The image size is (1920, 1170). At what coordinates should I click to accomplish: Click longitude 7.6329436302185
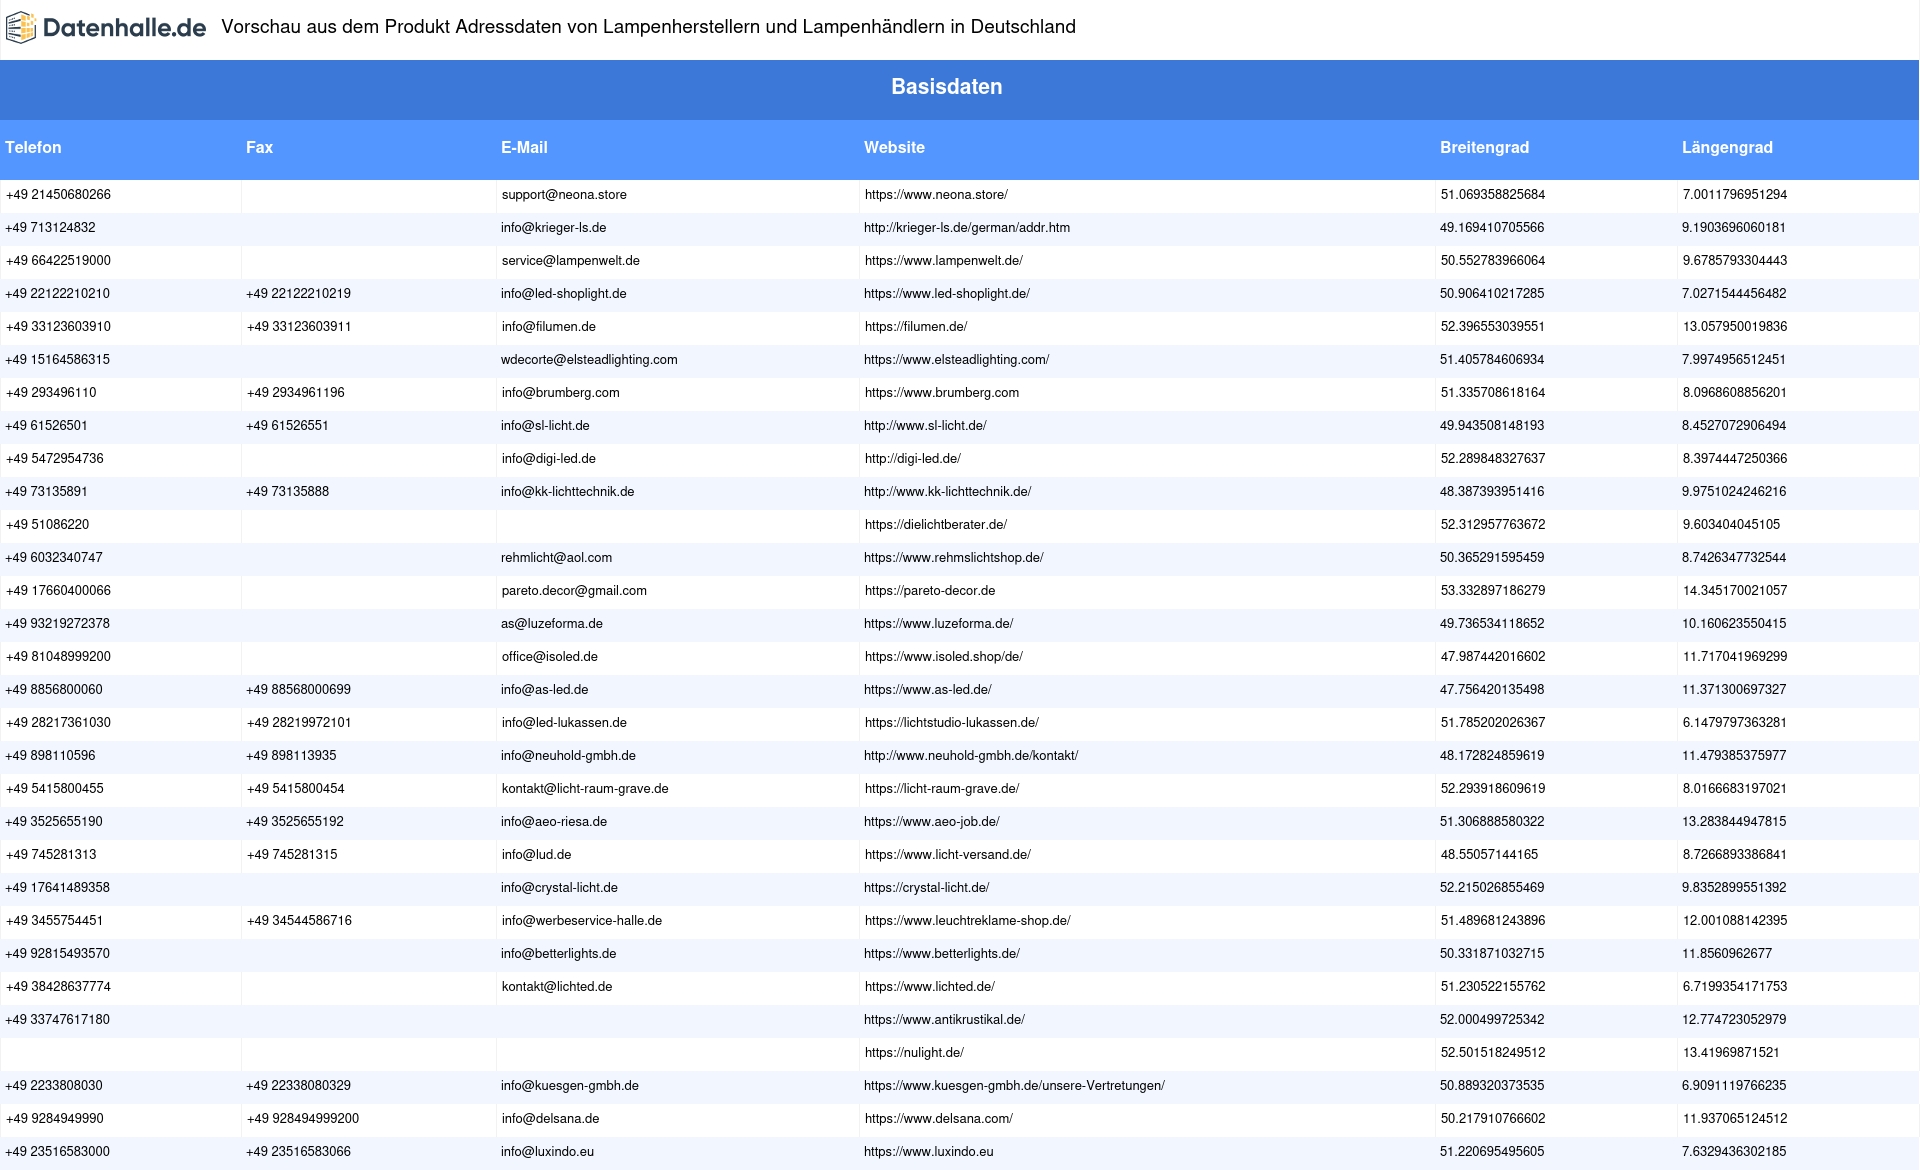coord(1734,1152)
